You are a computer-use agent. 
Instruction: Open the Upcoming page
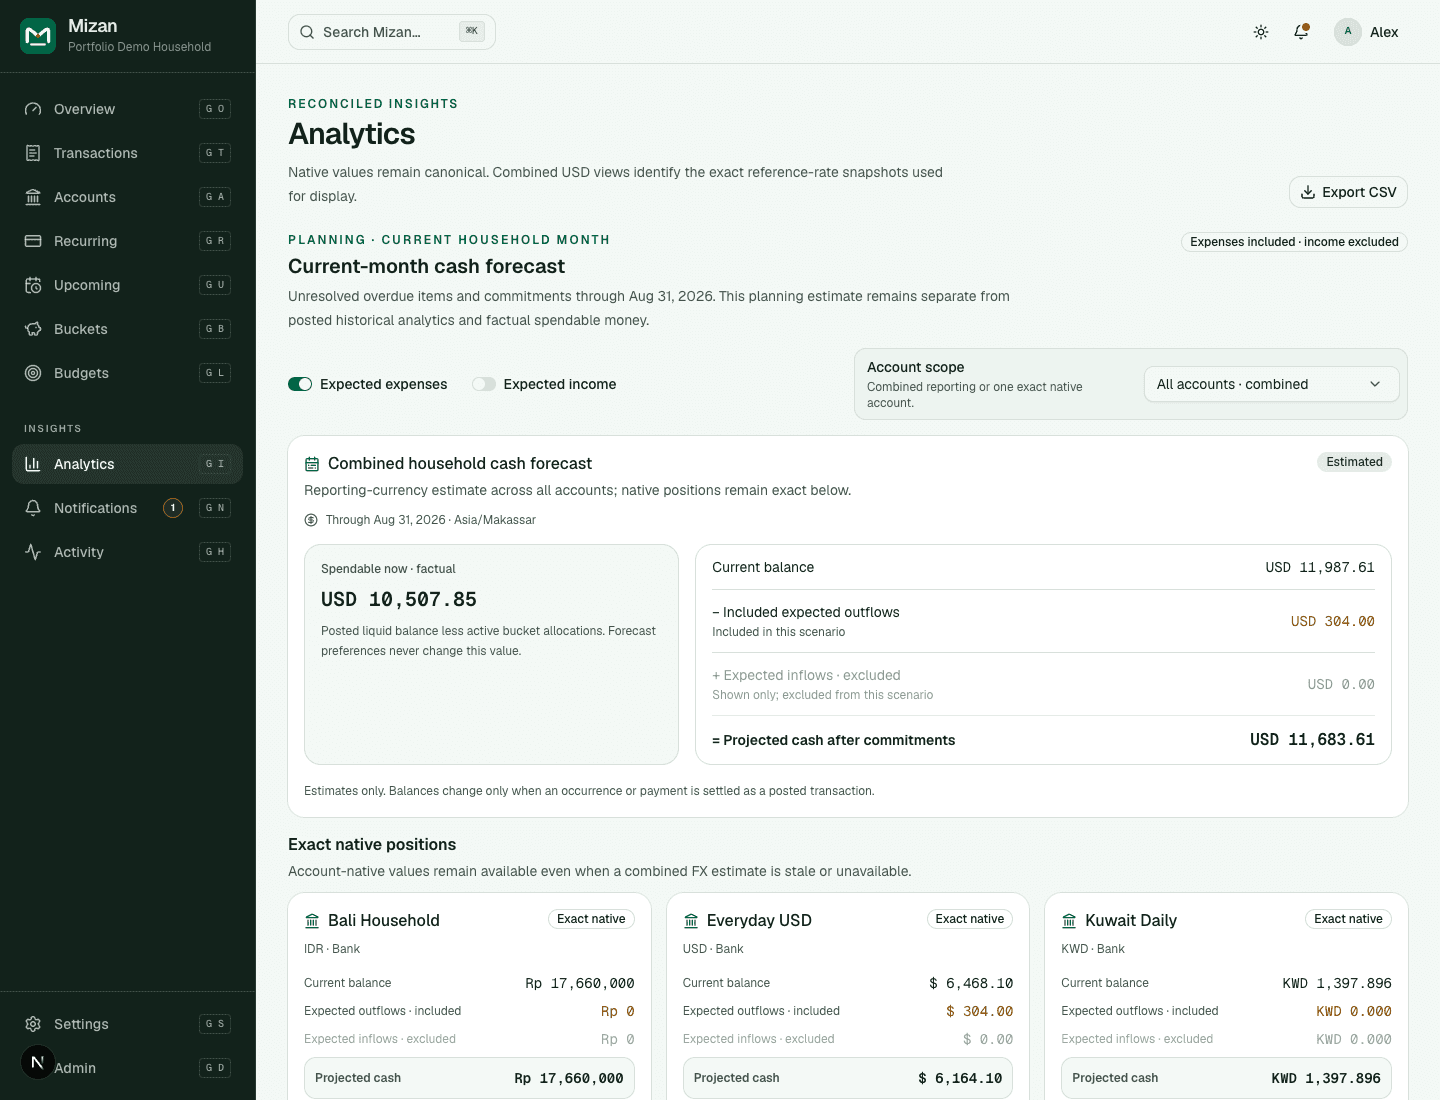coord(127,285)
